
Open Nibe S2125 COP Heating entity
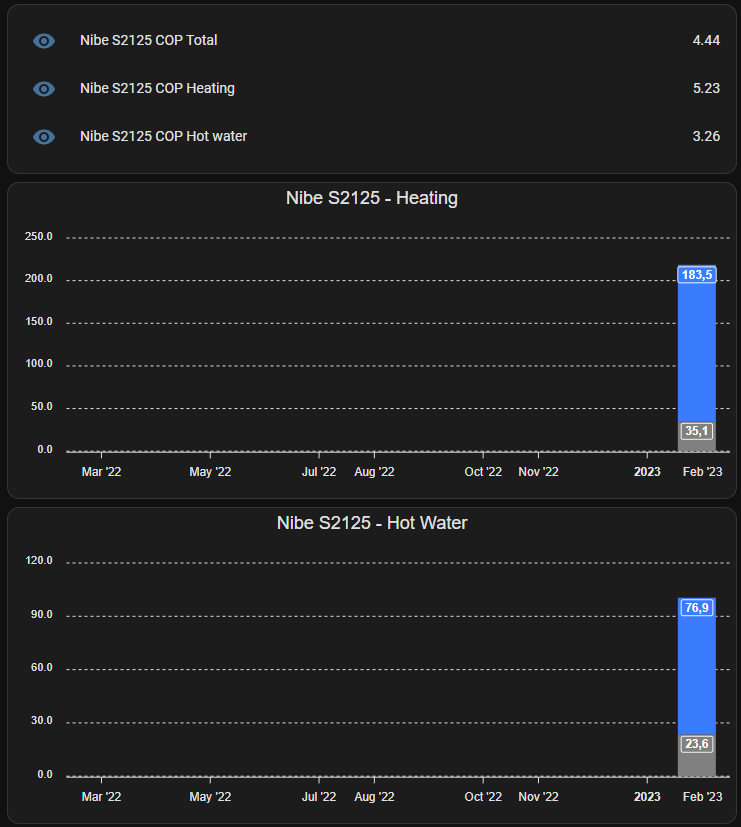(157, 88)
